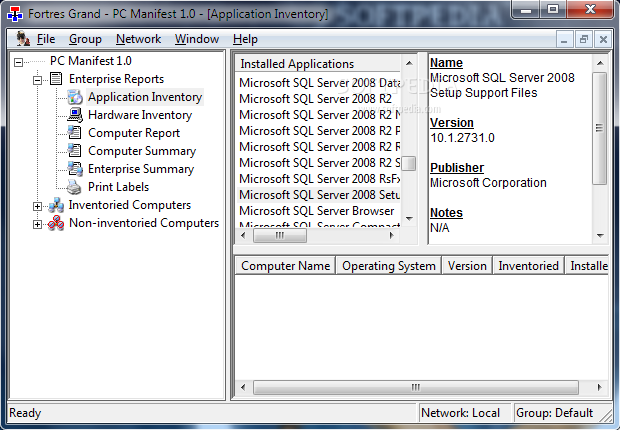The height and width of the screenshot is (430, 620).
Task: Click the Fortres Grand title bar icon
Action: [15, 14]
